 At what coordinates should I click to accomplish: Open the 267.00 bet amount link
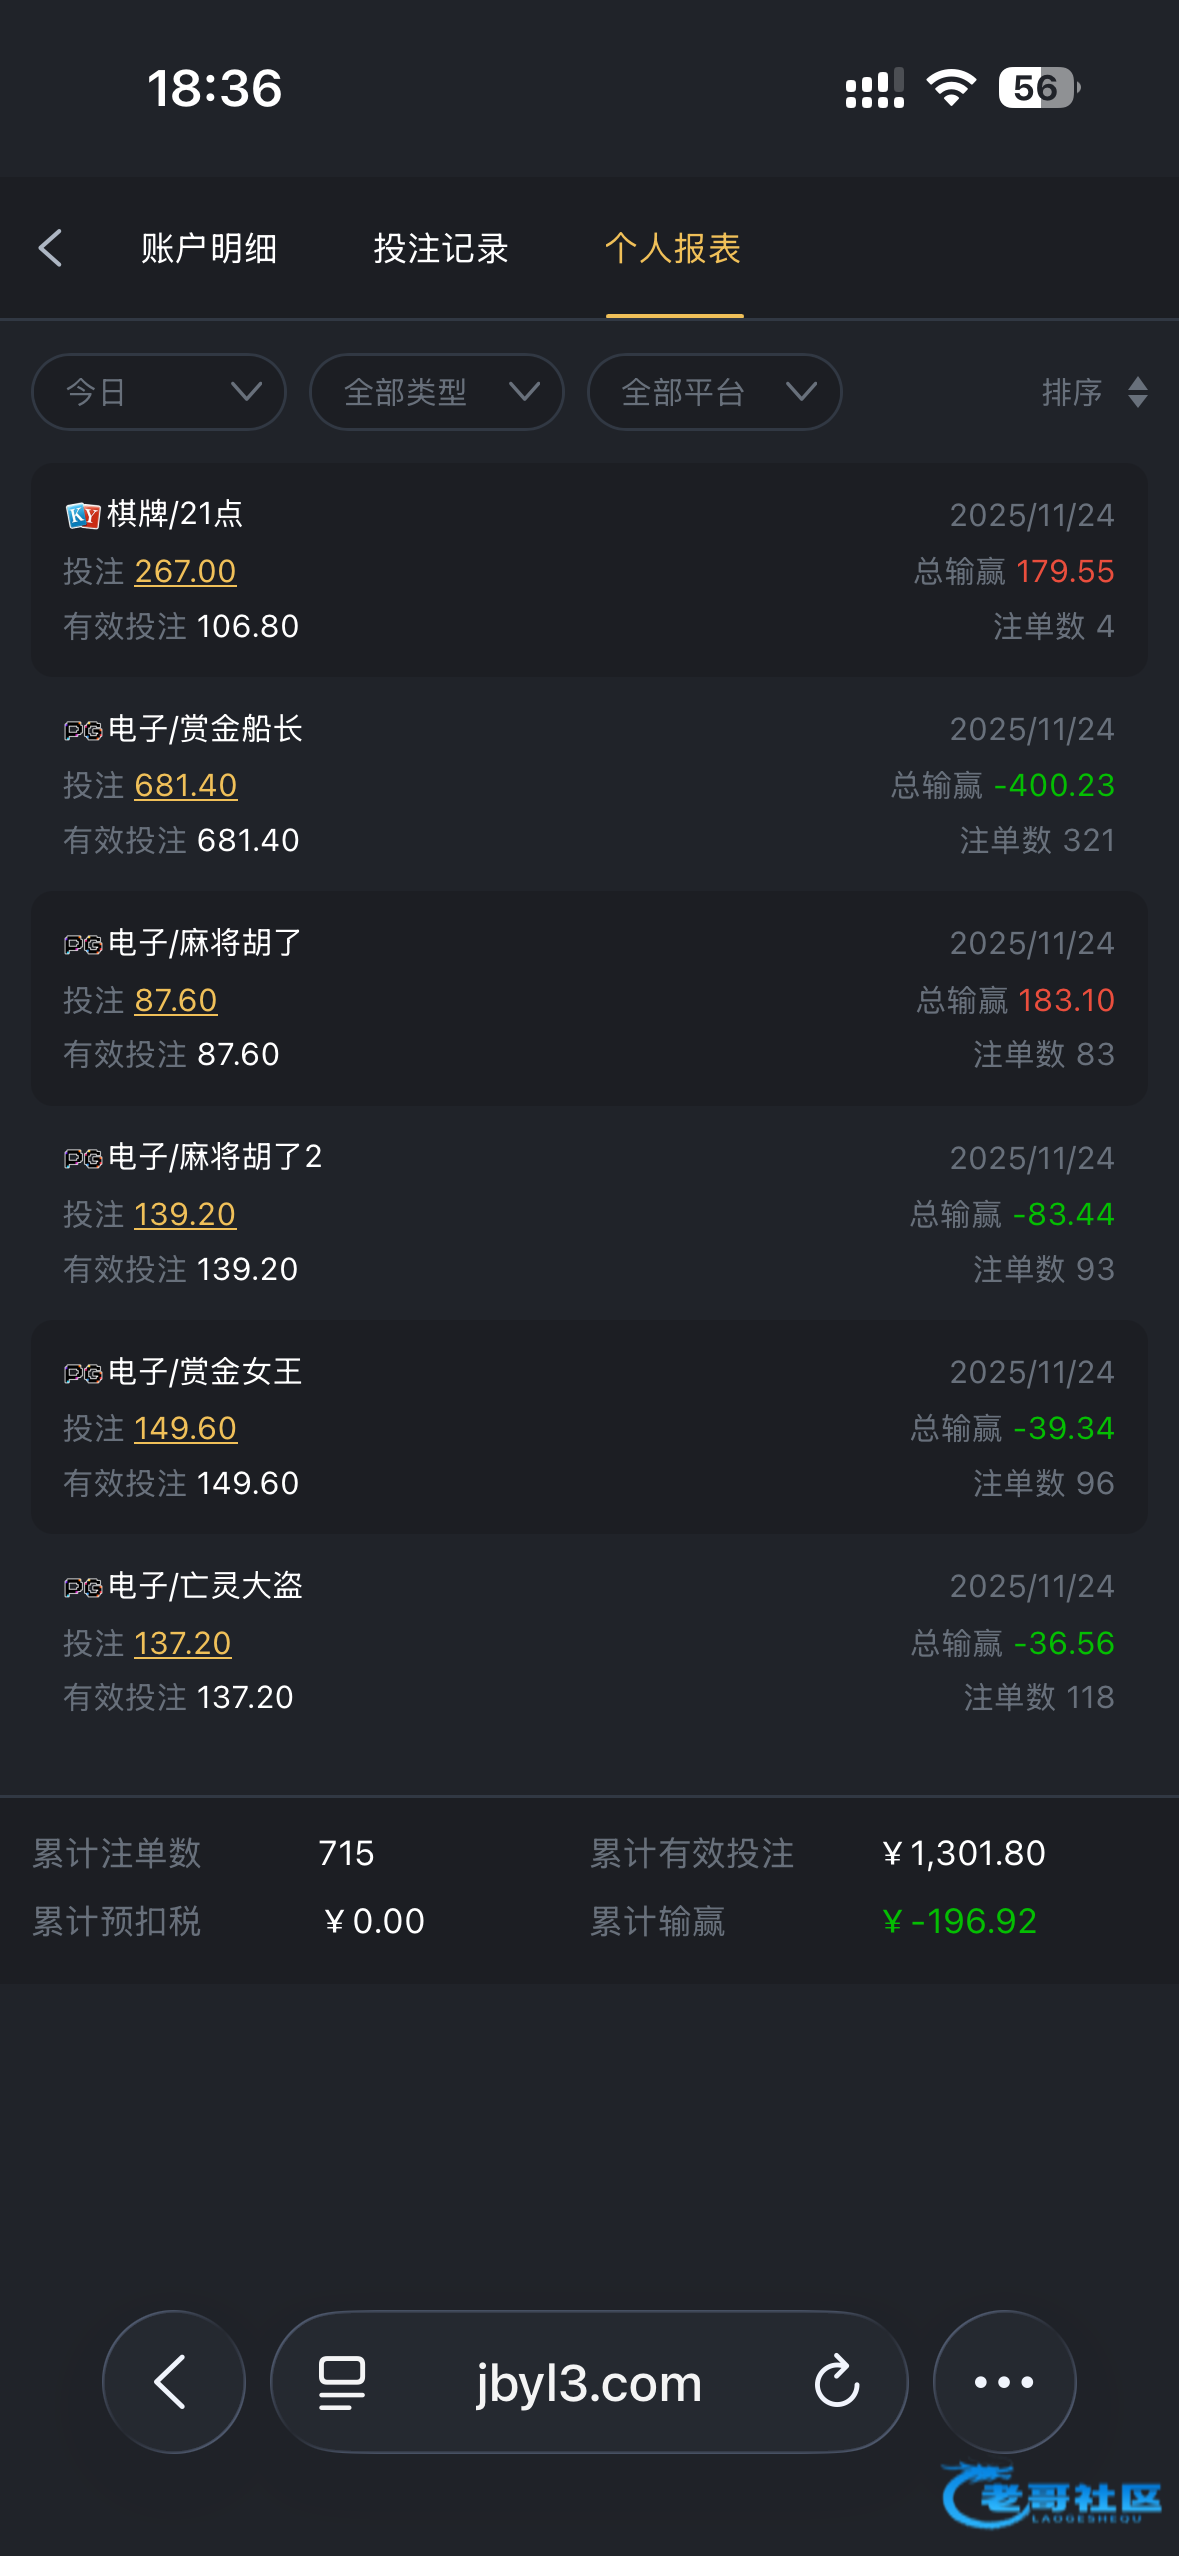[x=185, y=571]
